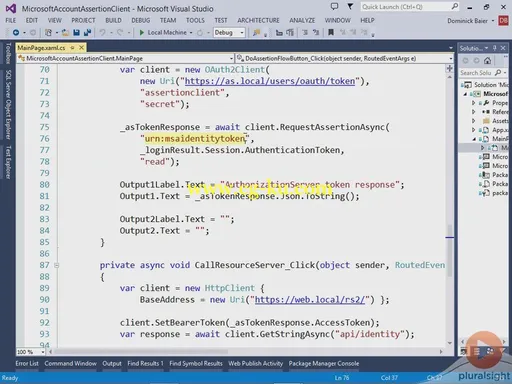Close the Solution Explorer panel
Screen dimensions: 512x384
503,48
